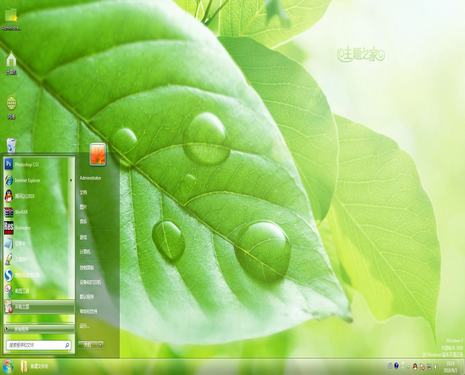Click the Shut down button

[88, 345]
